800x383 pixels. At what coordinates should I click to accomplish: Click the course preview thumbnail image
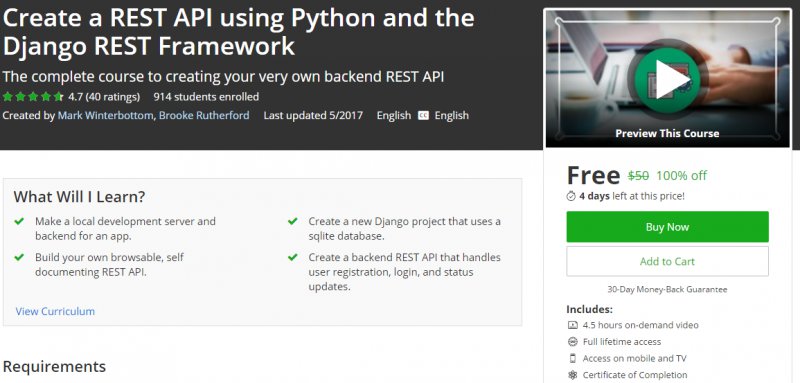tap(667, 79)
